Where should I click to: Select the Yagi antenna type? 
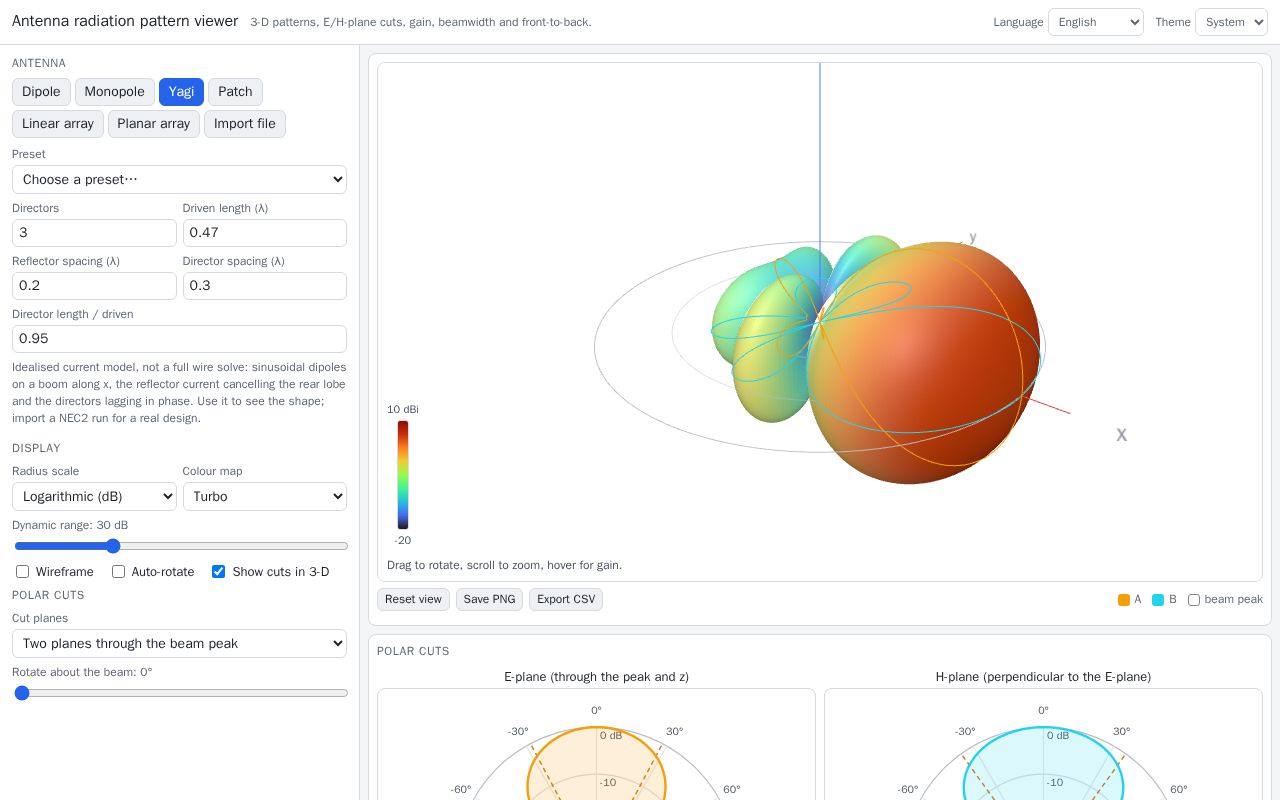(x=181, y=92)
